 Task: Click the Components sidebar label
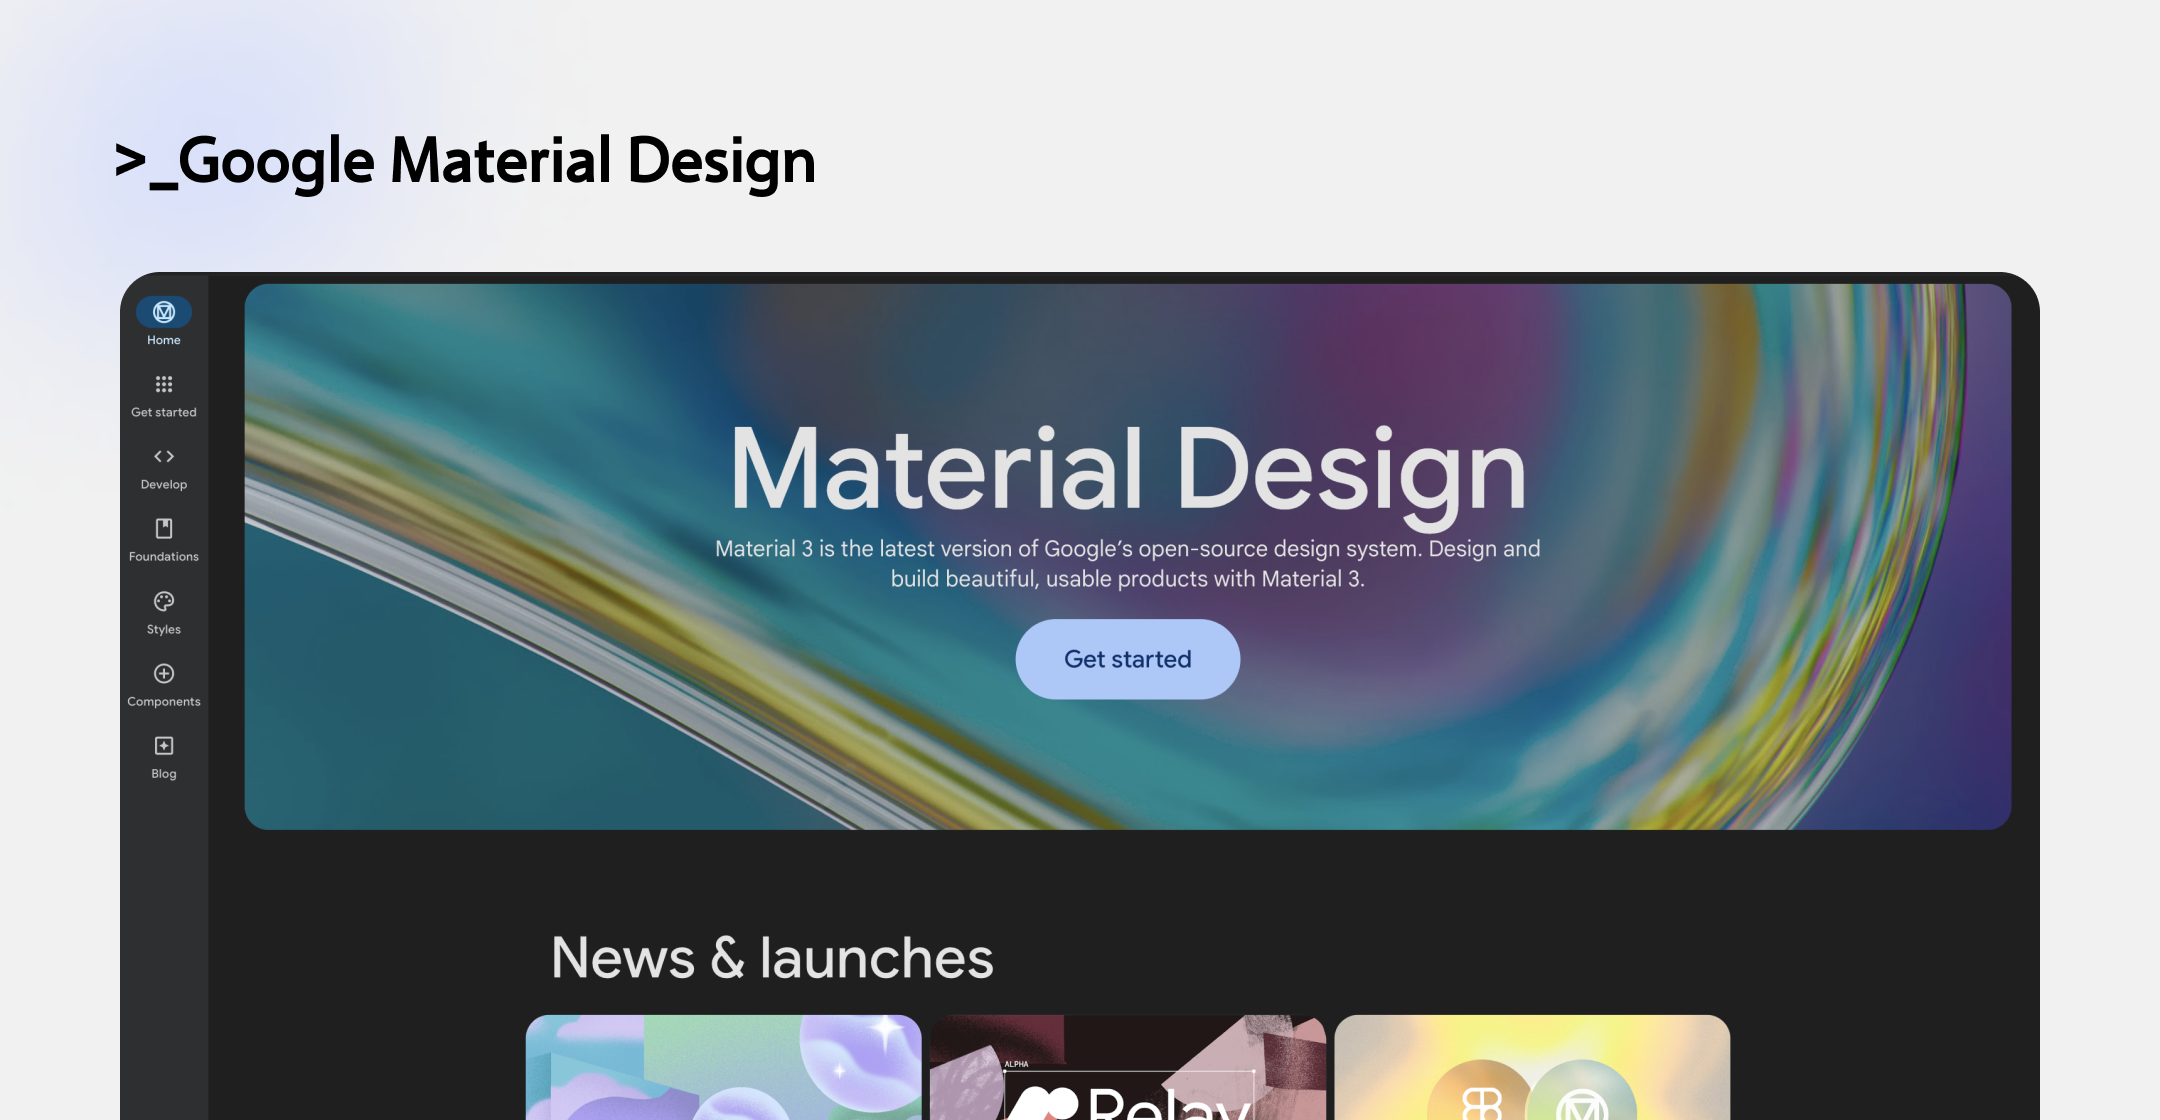point(164,701)
